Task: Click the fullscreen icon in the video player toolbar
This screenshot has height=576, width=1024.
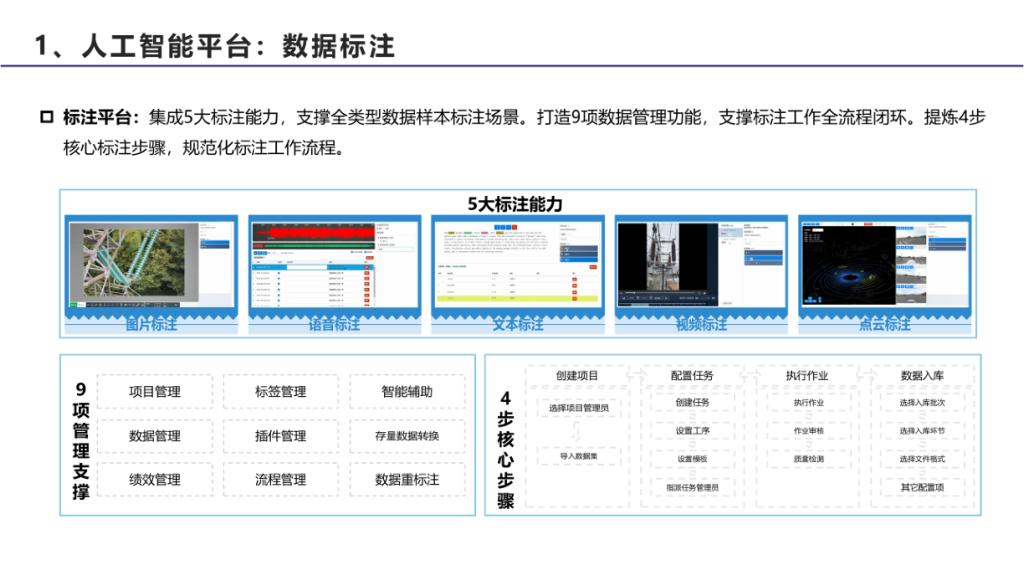Action: tap(713, 298)
